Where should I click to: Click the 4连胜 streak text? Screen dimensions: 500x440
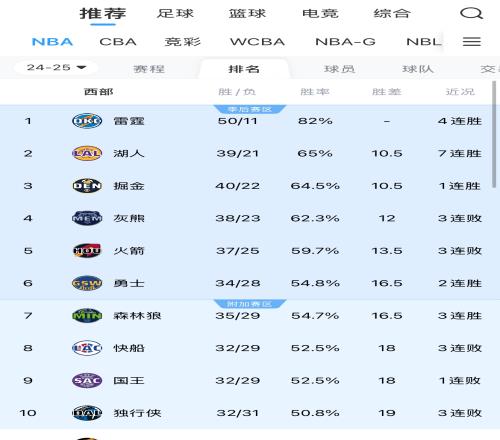point(460,121)
